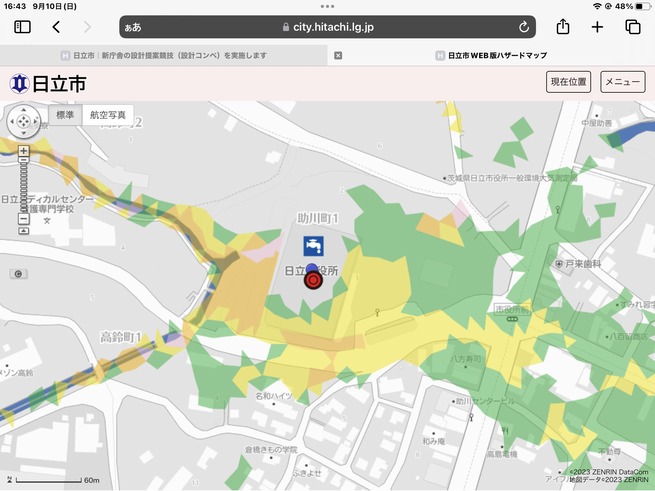
Task: Click the ふきよせ map label
Action: pyautogui.click(x=307, y=473)
